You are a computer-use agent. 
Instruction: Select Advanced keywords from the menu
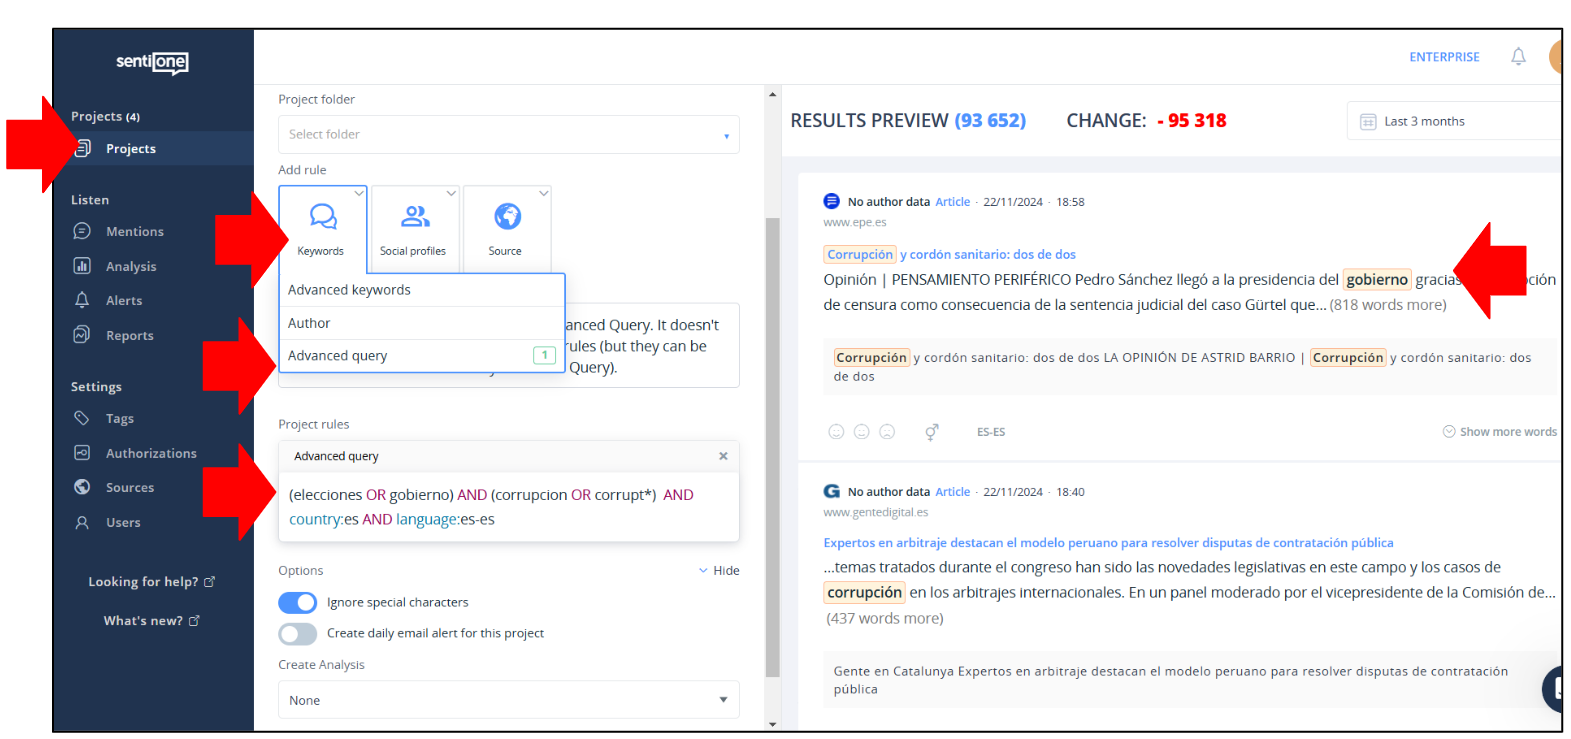click(x=422, y=290)
